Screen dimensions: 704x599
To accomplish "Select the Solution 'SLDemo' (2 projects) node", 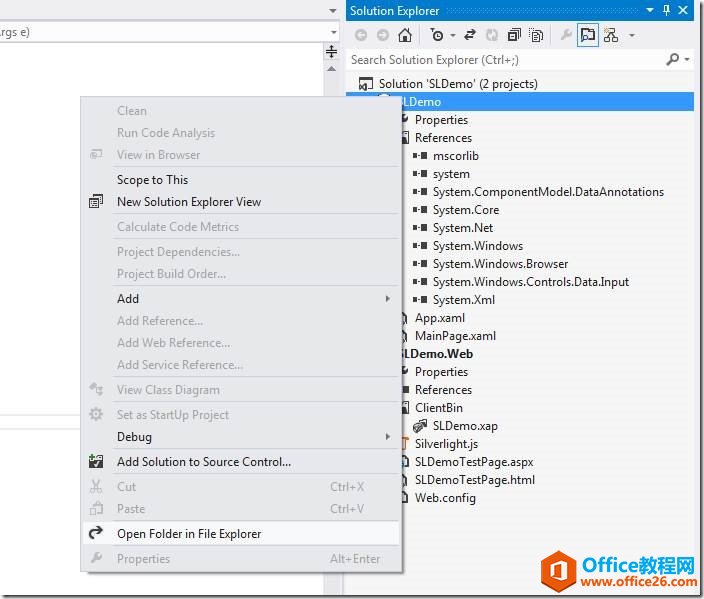I will point(458,84).
